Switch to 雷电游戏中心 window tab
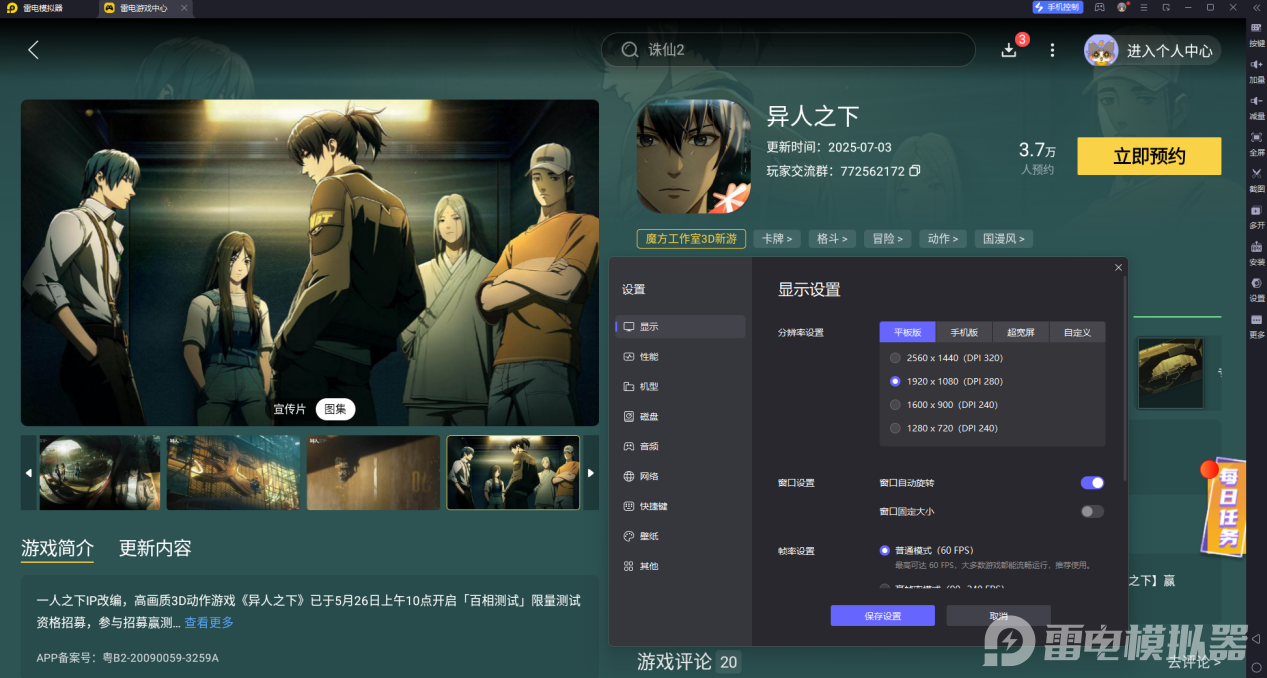This screenshot has height=678, width=1267. (144, 7)
